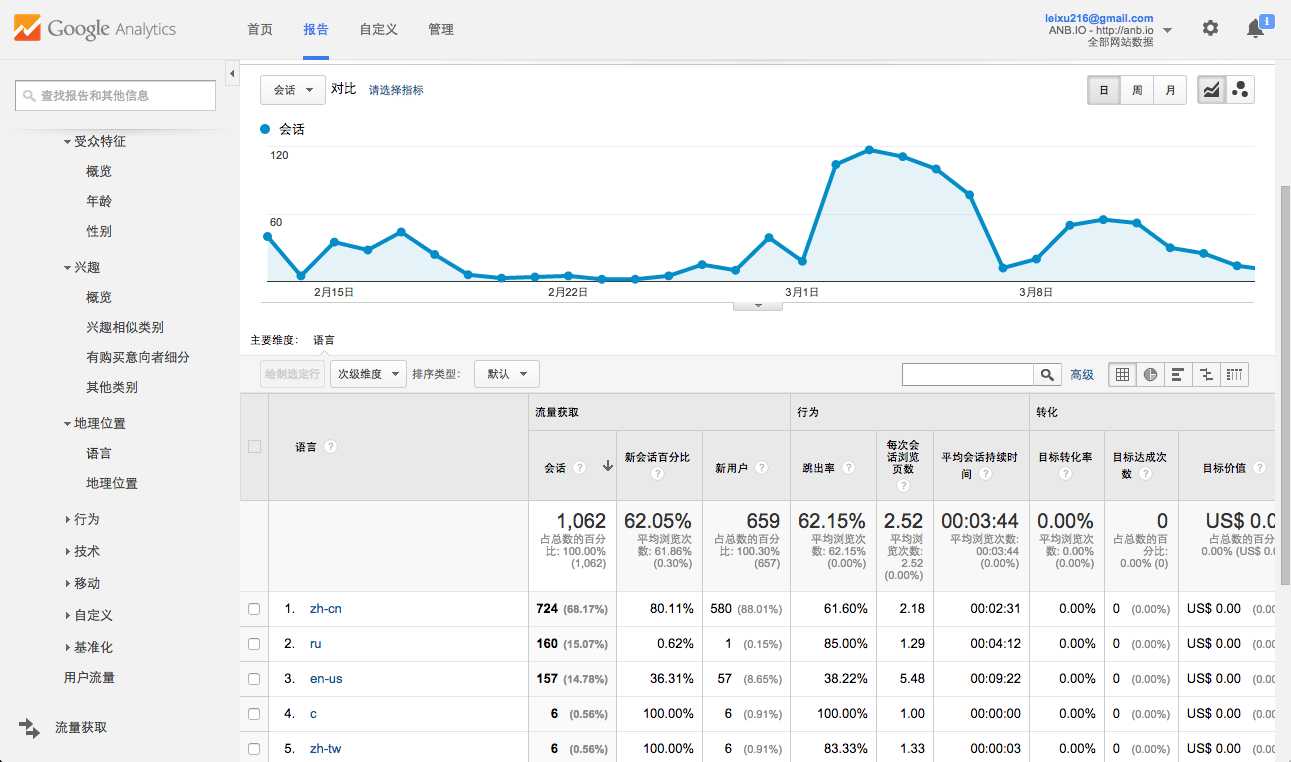The width and height of the screenshot is (1291, 762).
Task: Open the zh-tw language link
Action: point(326,749)
